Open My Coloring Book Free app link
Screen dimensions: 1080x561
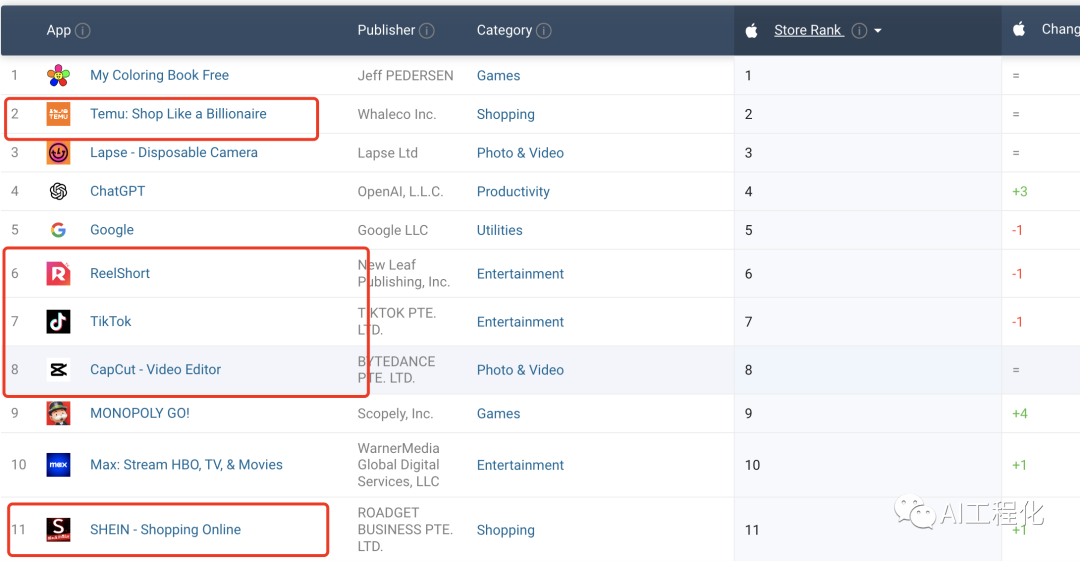(x=160, y=75)
